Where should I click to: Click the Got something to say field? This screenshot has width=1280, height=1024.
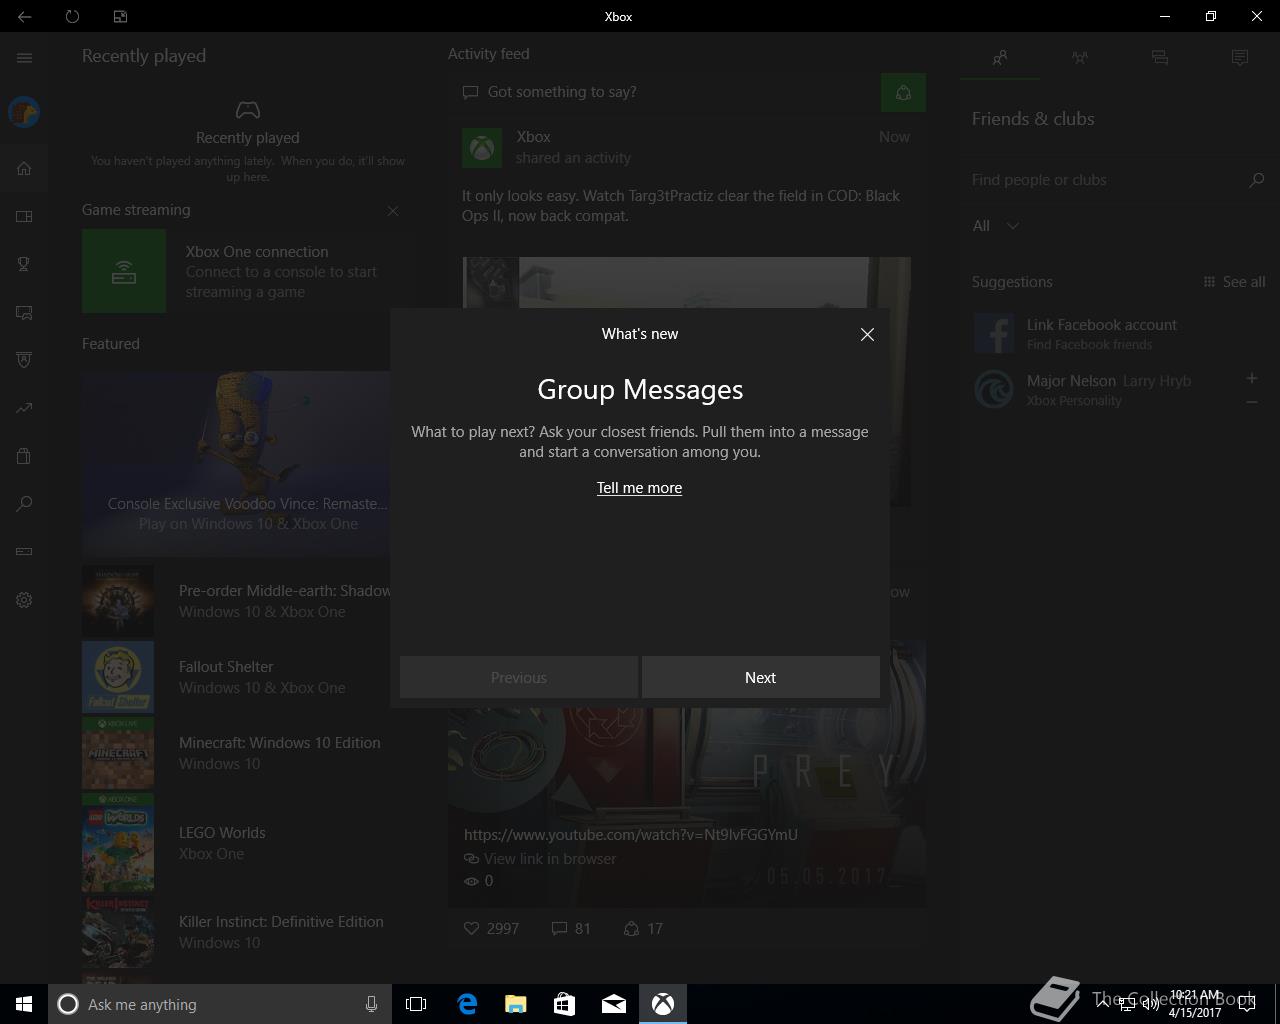click(x=664, y=92)
